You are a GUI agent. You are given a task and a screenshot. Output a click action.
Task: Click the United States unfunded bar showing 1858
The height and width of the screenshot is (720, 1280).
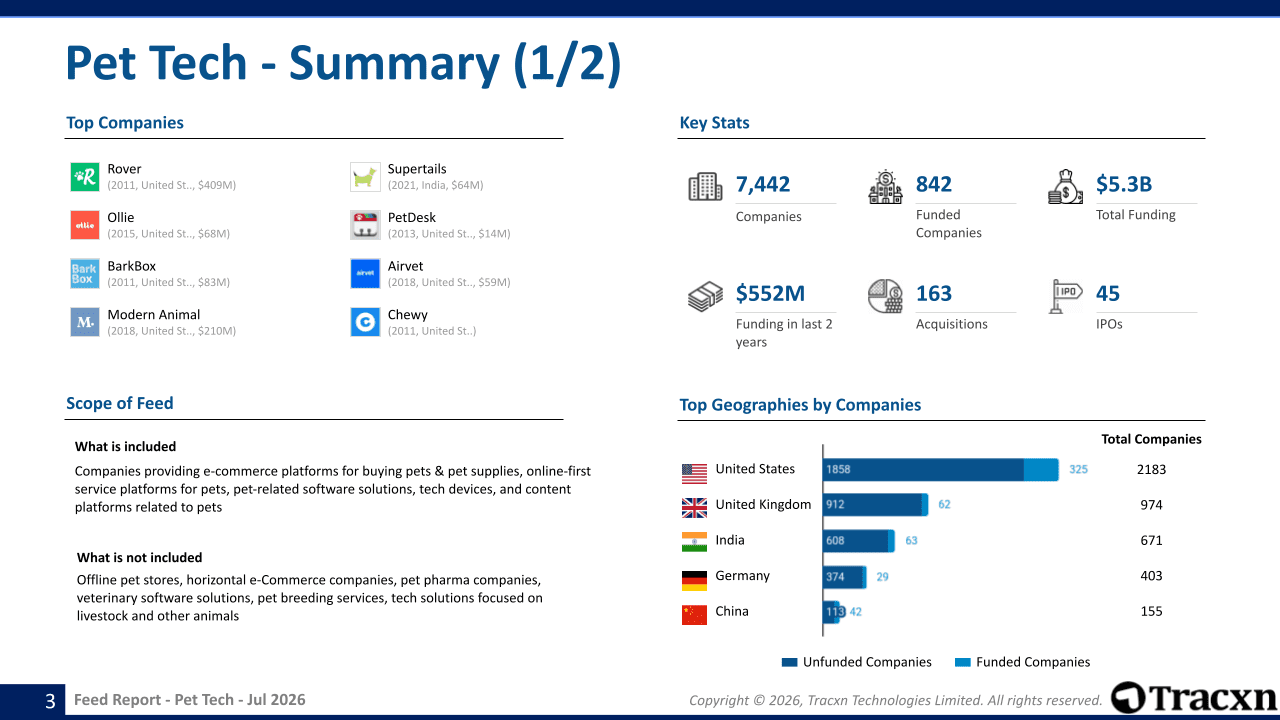coord(924,469)
